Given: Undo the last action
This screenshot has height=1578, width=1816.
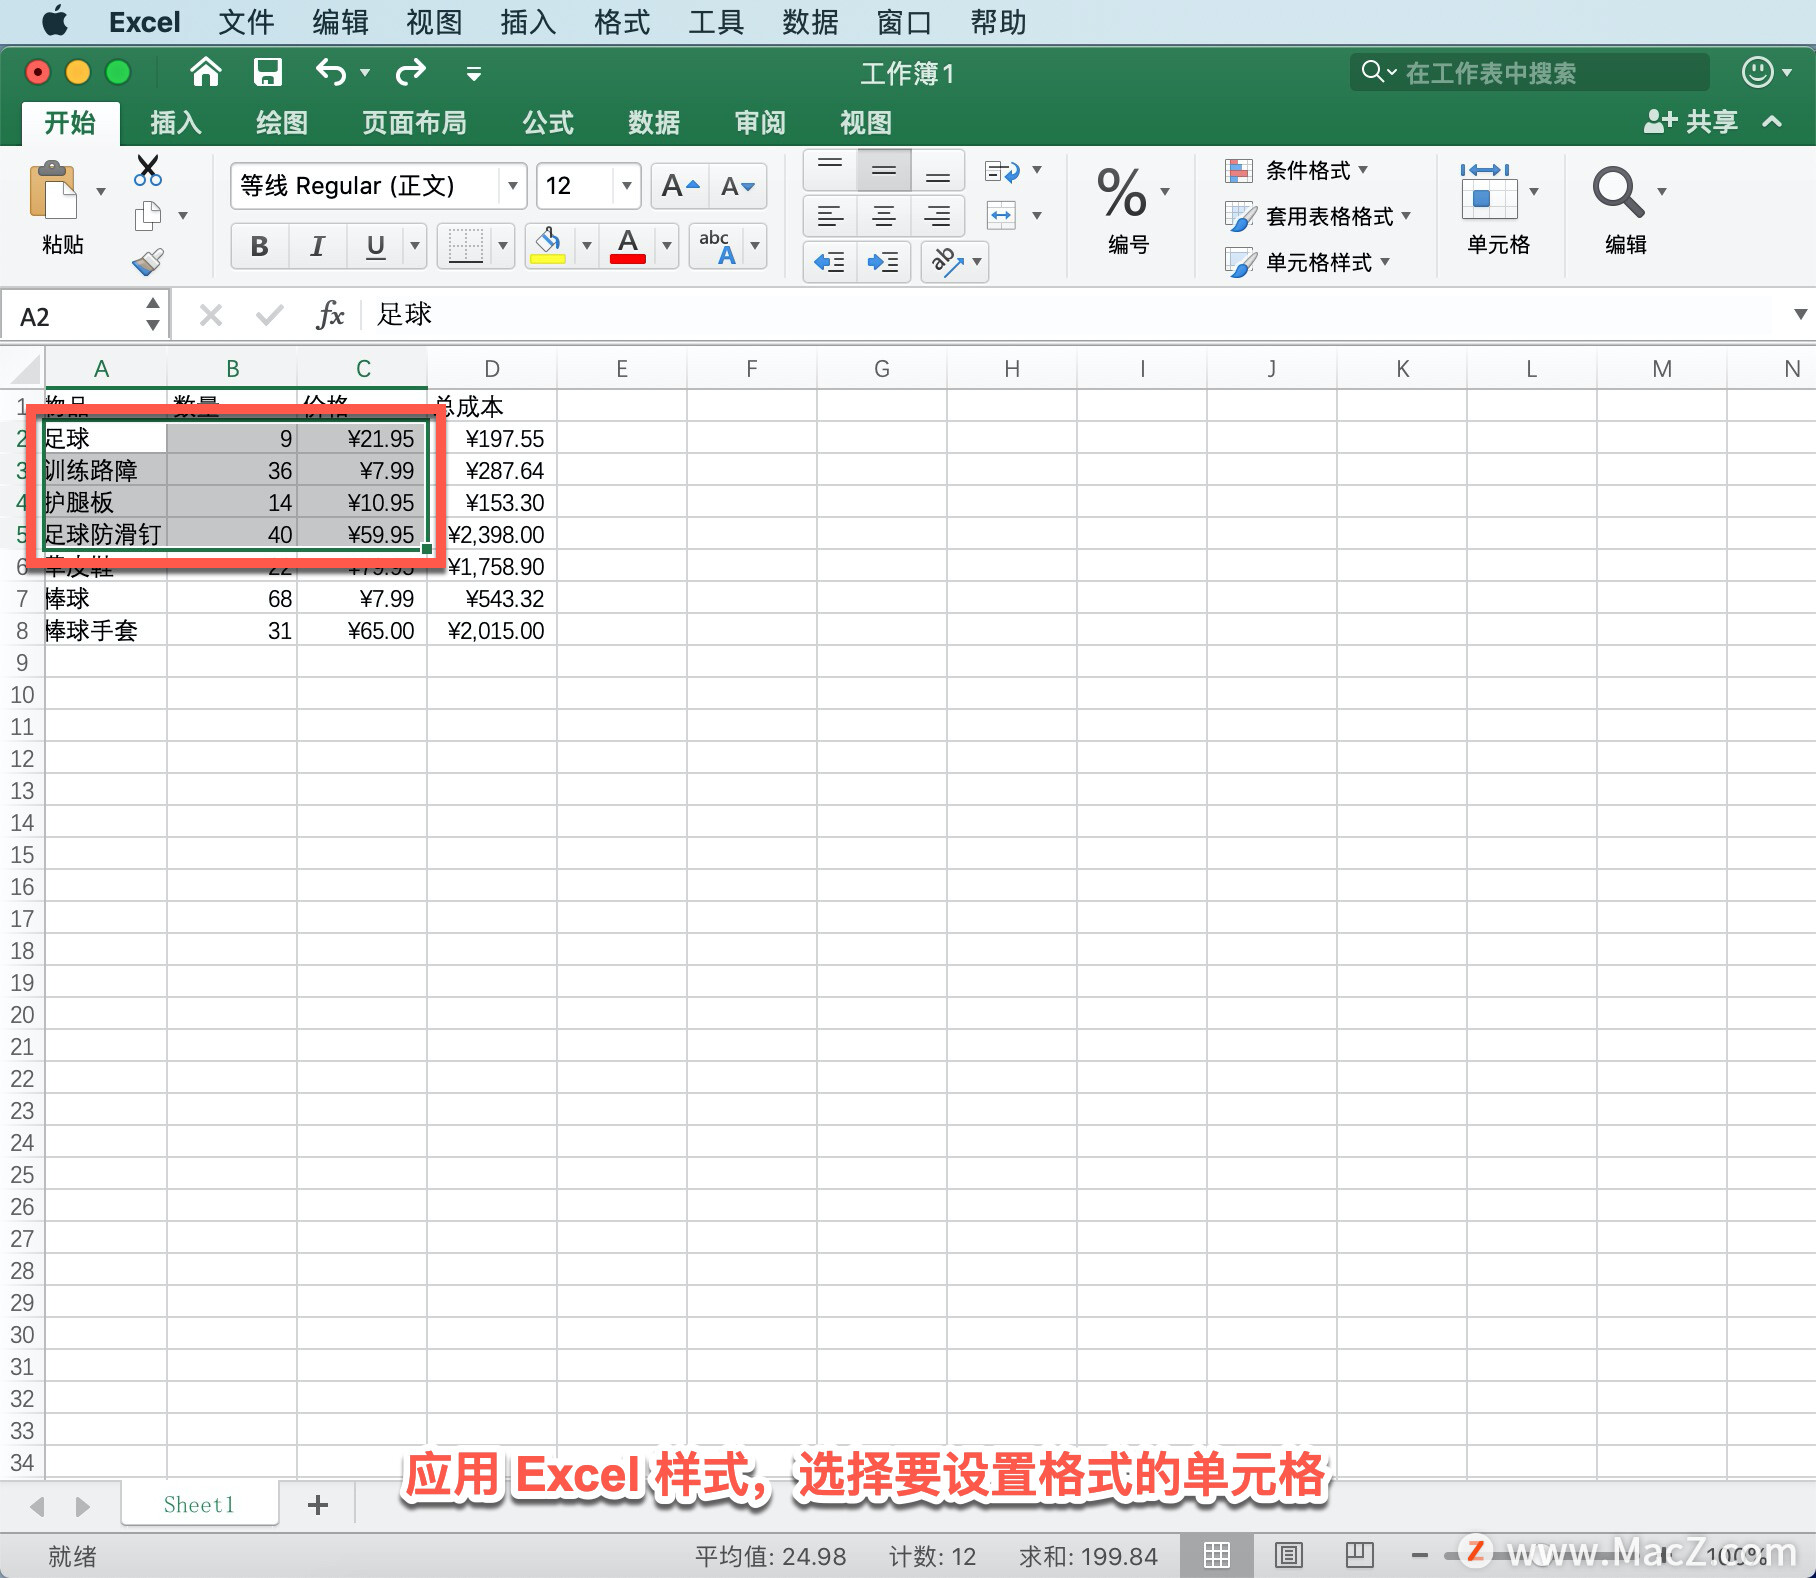Looking at the screenshot, I should coord(331,72).
